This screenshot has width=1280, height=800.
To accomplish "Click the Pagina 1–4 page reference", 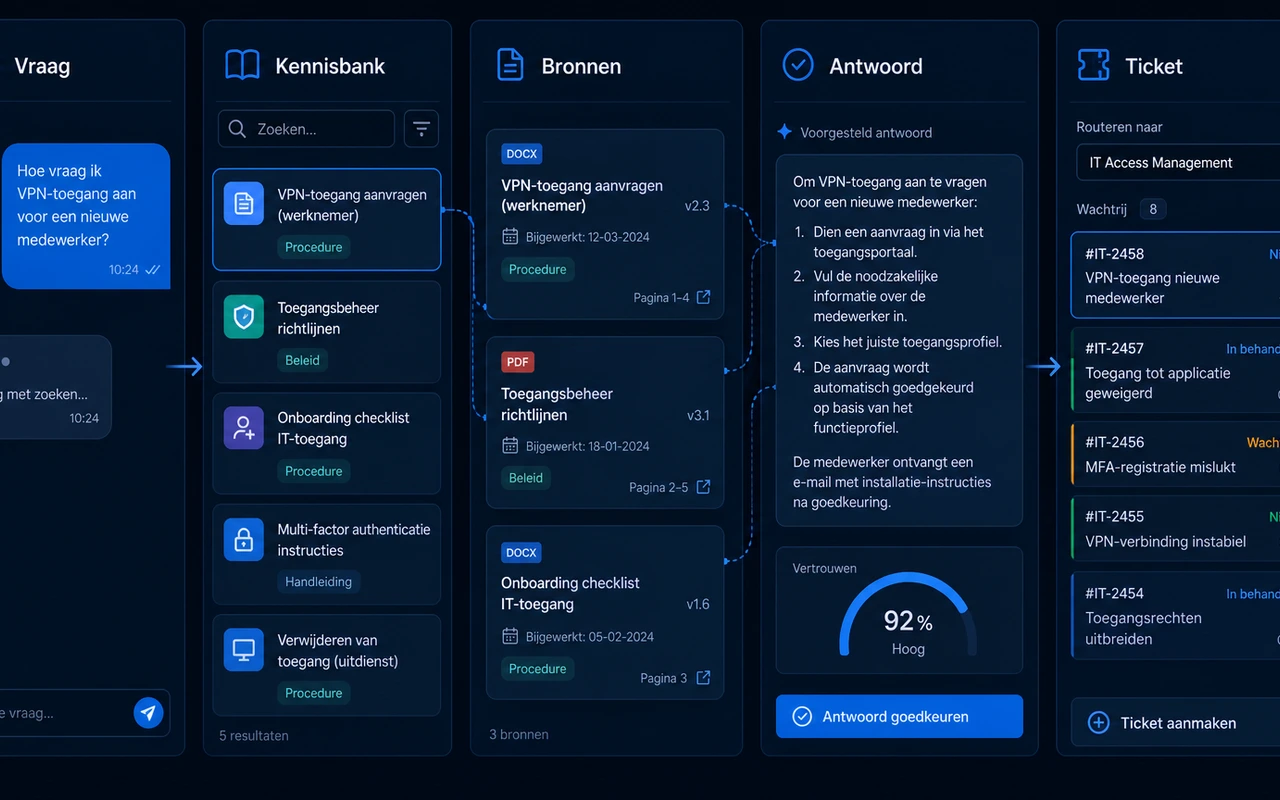I will click(661, 297).
